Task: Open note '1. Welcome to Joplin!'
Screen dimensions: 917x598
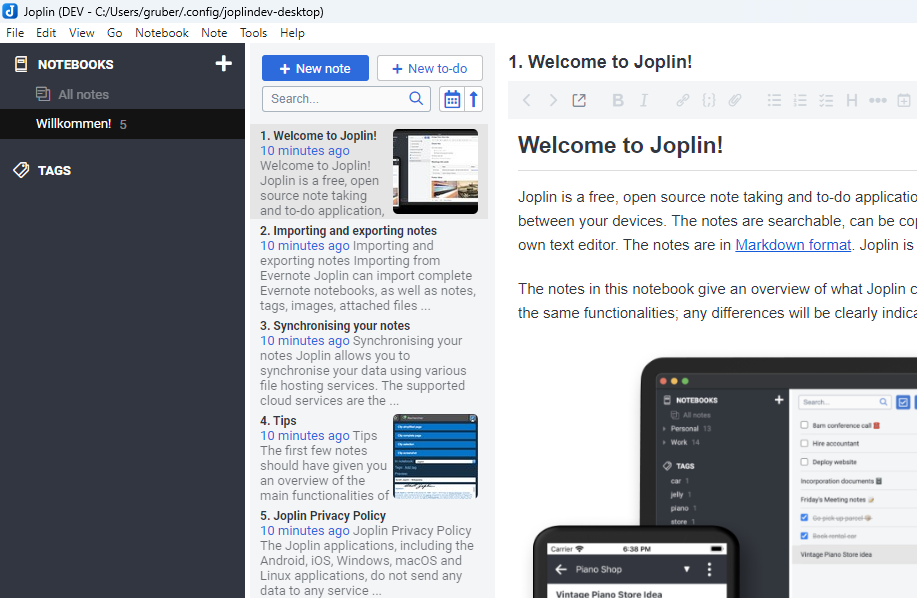Action: click(x=369, y=171)
